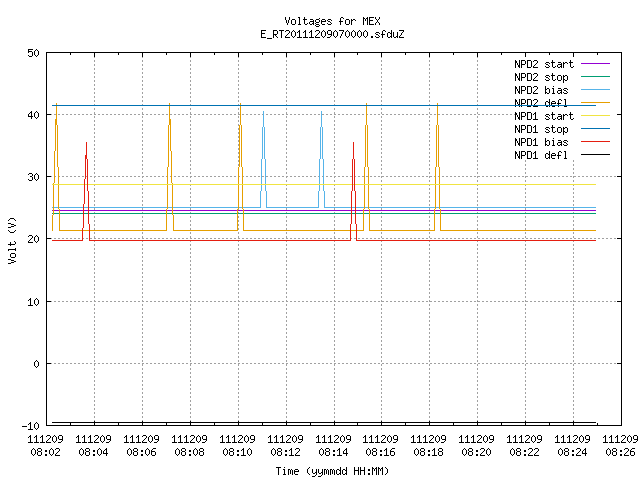This screenshot has height=480, width=640.
Task: Click the x-axis tick label 08:22
Action: 524,452
